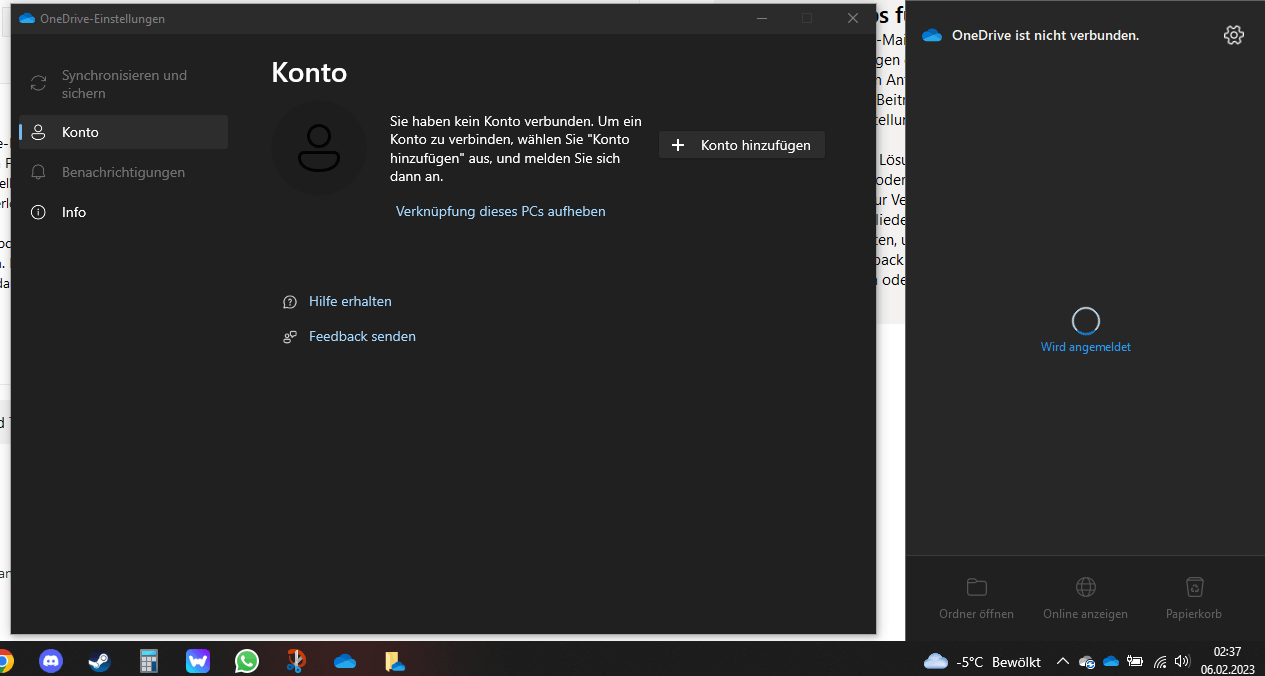Click Ordner öffnen in OneDrive flyout
The image size is (1265, 676).
(x=977, y=597)
